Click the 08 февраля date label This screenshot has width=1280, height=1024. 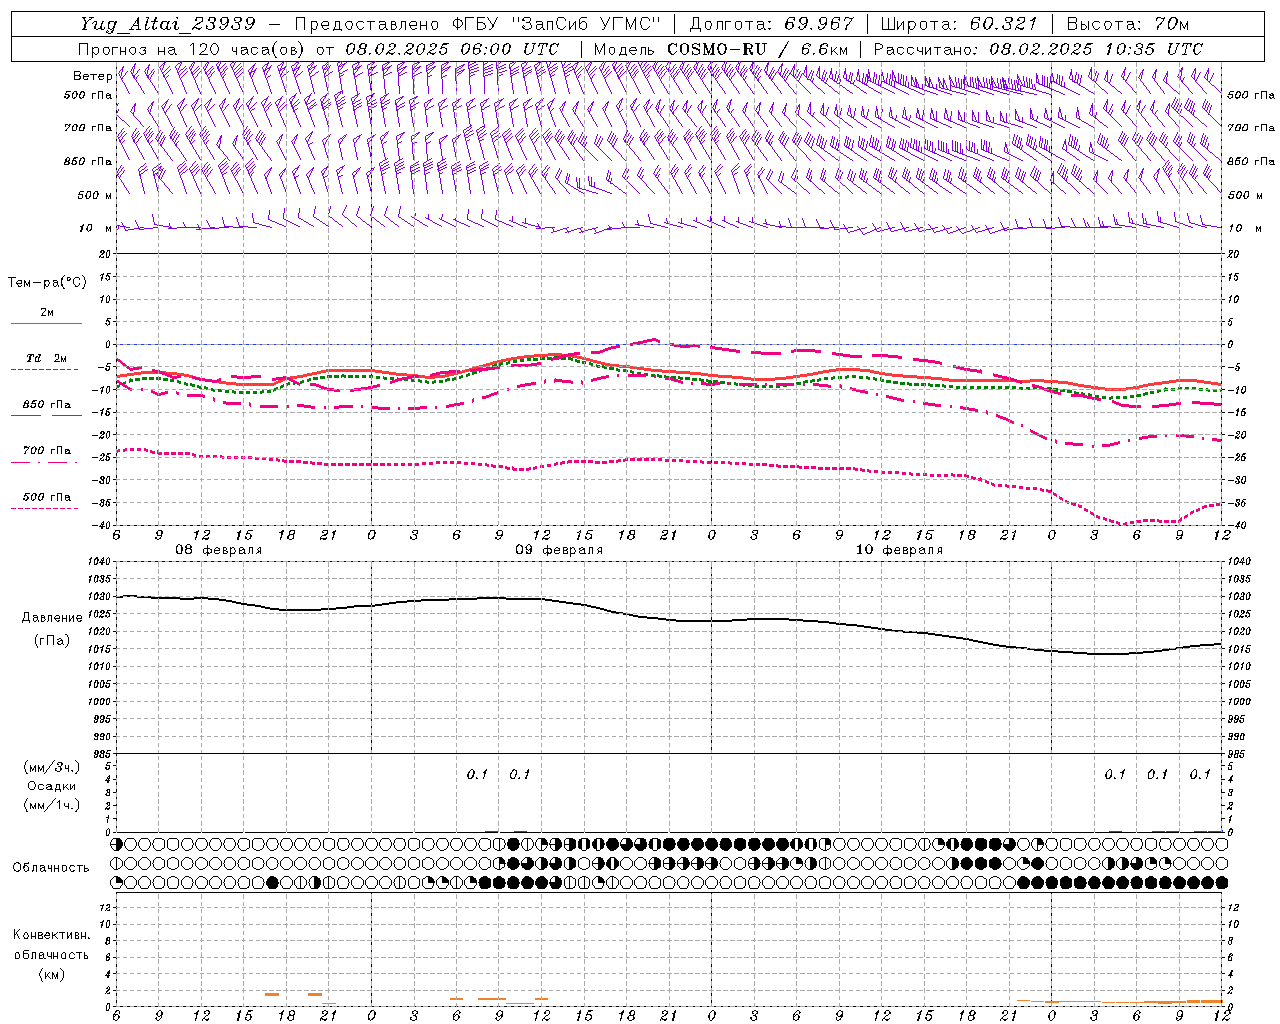pos(219,550)
